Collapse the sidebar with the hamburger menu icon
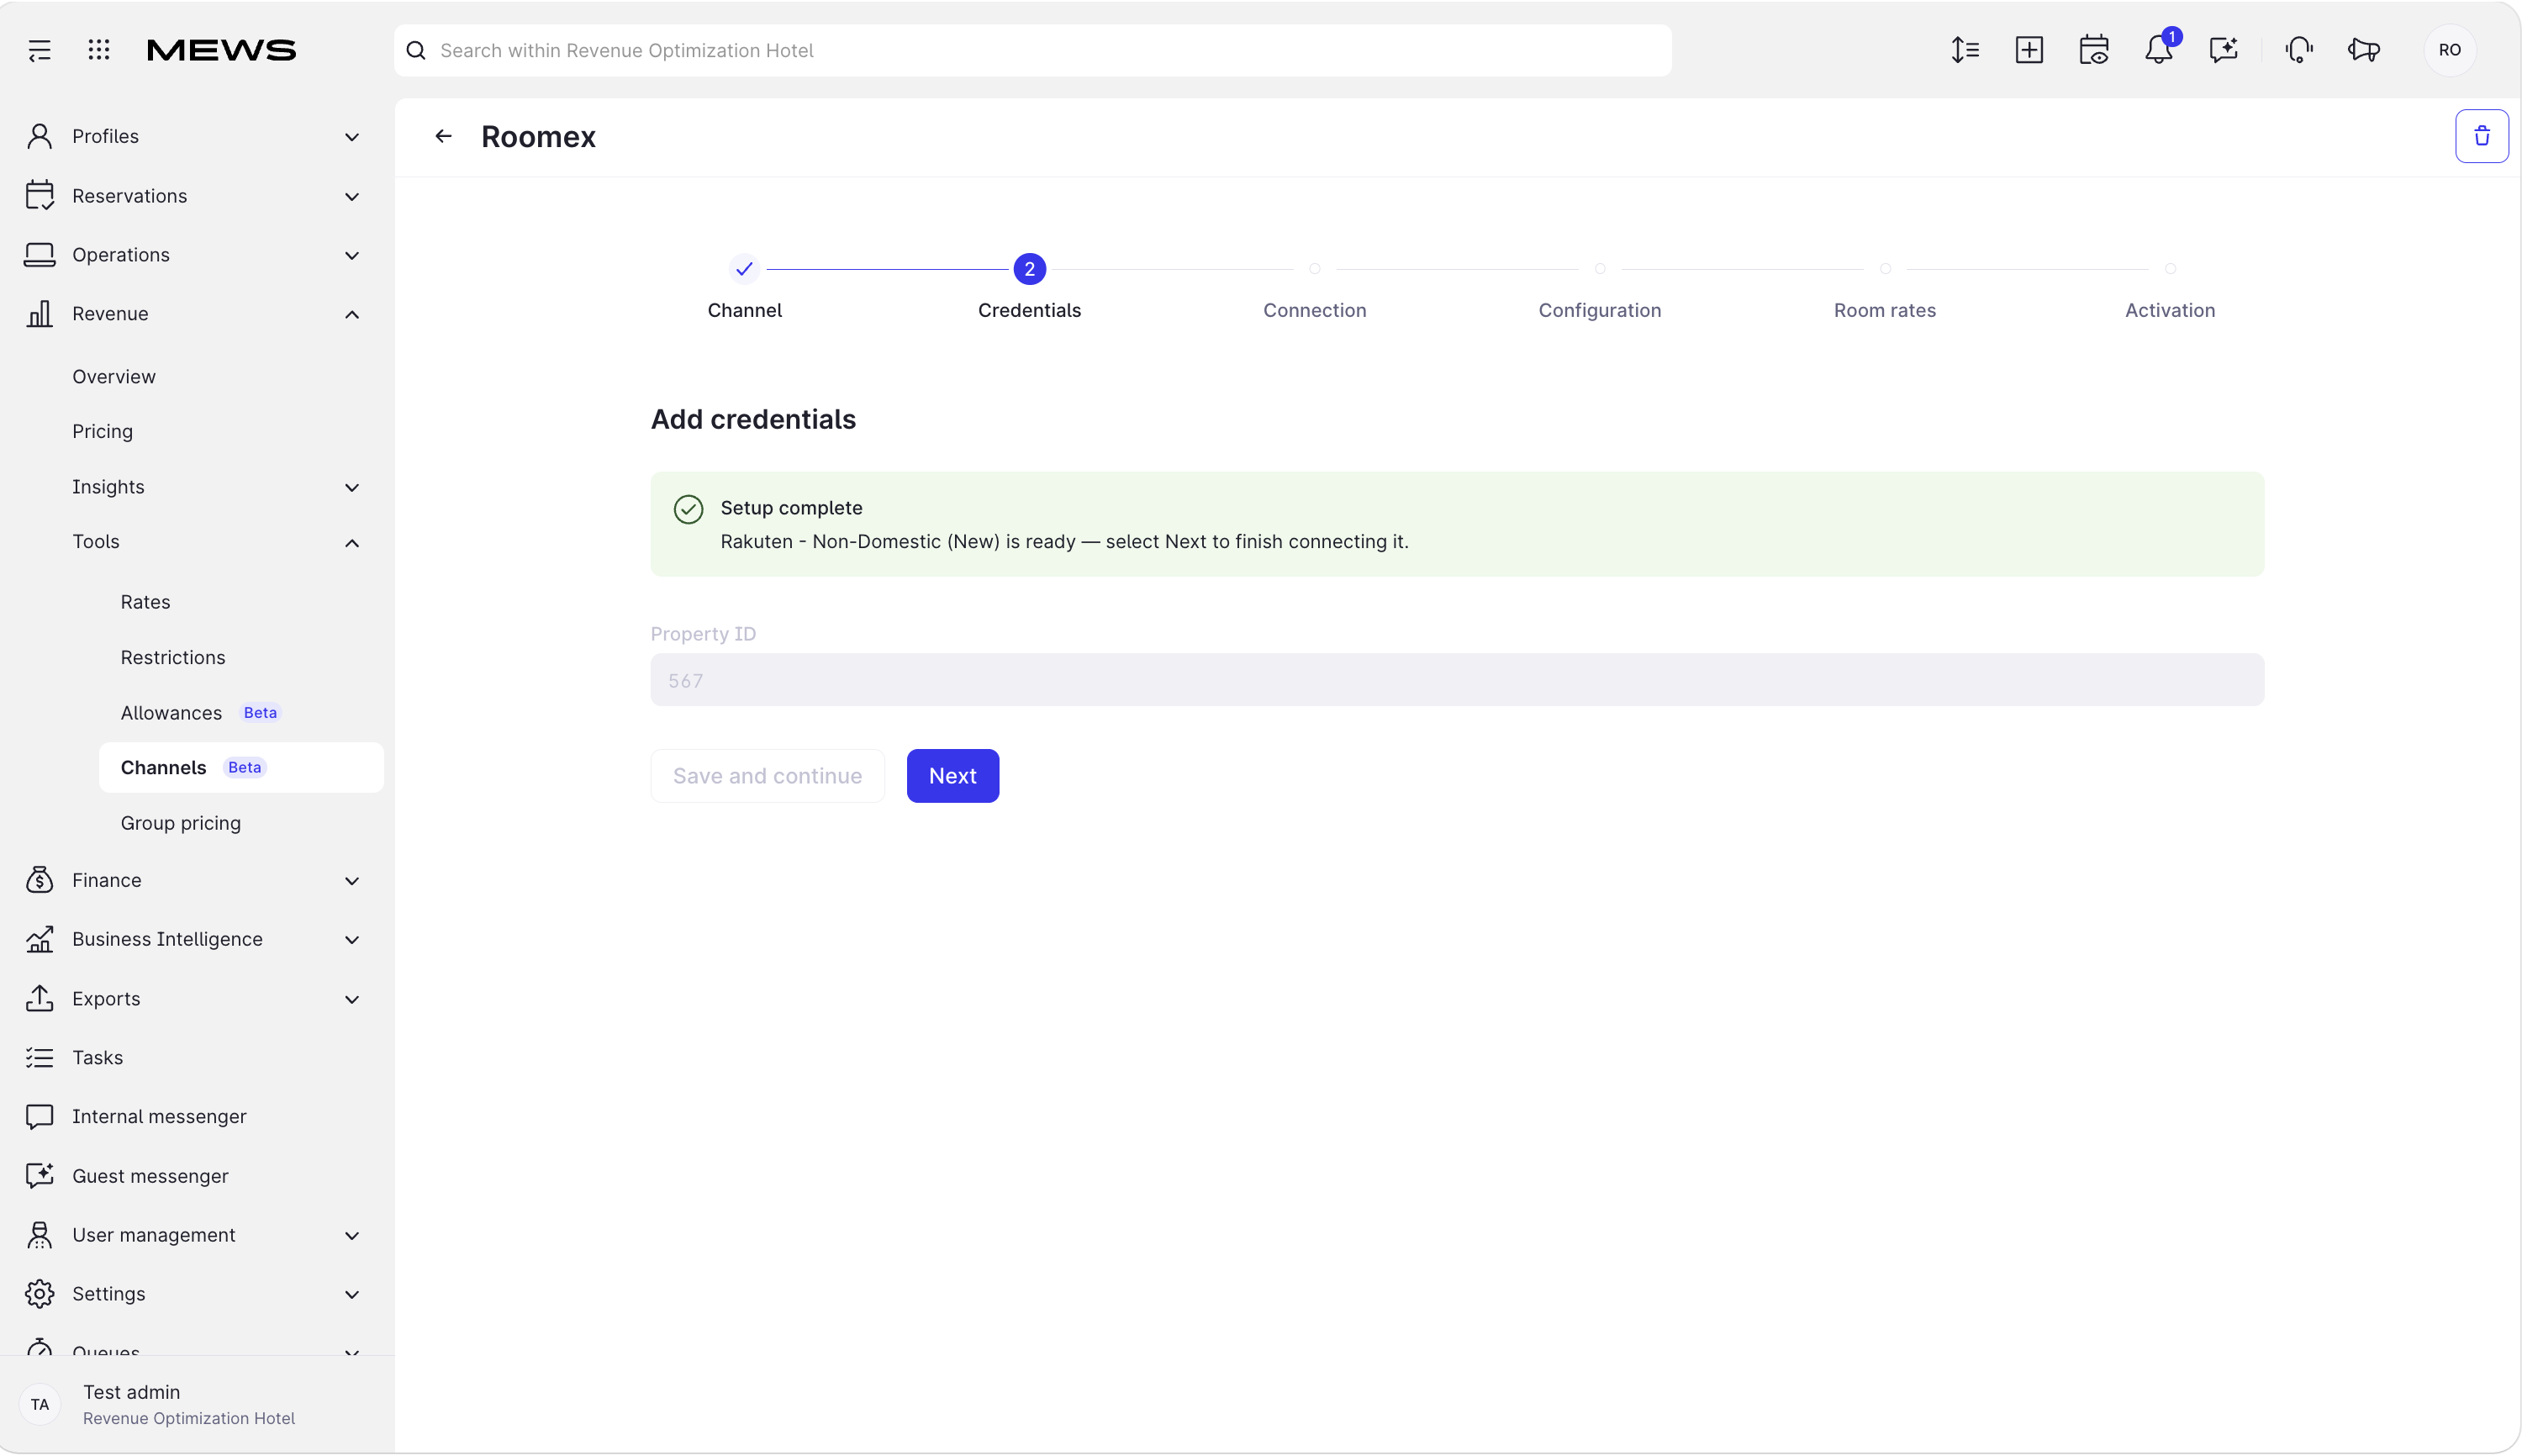2522x1456 pixels. point(39,50)
